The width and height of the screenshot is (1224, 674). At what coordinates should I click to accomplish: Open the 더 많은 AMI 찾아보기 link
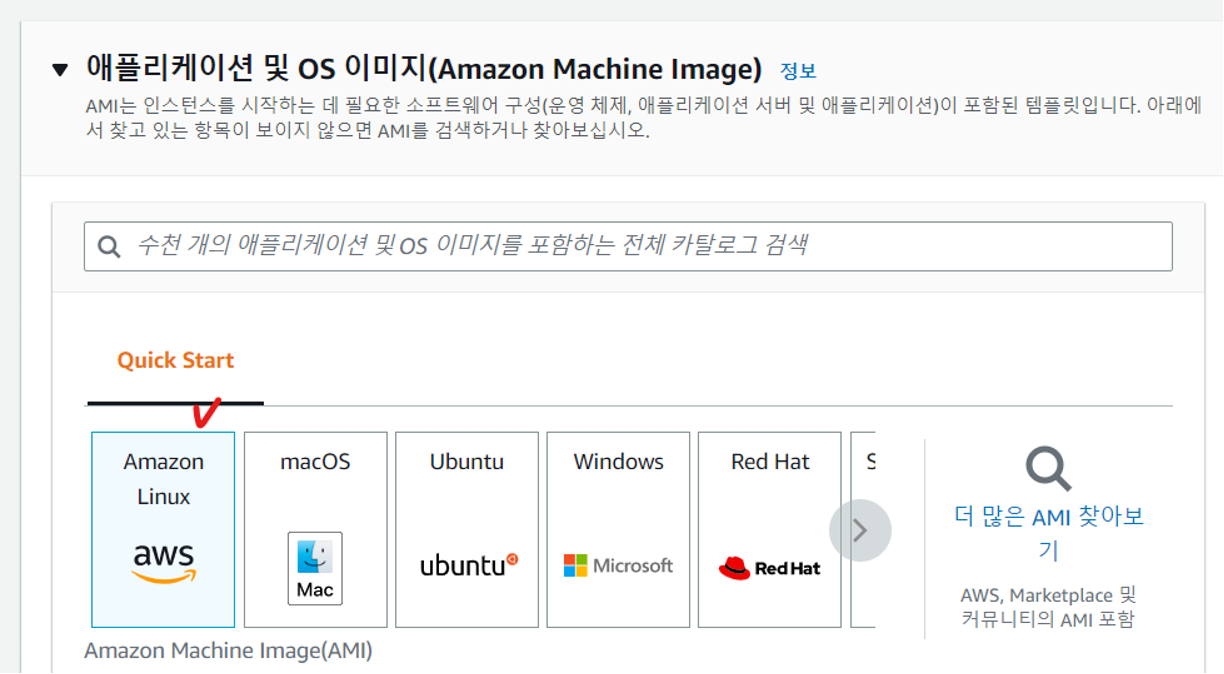point(1048,534)
